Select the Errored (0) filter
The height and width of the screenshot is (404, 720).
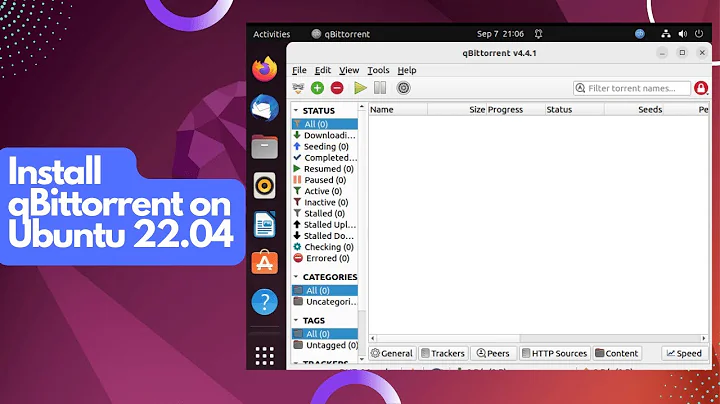[x=325, y=258]
